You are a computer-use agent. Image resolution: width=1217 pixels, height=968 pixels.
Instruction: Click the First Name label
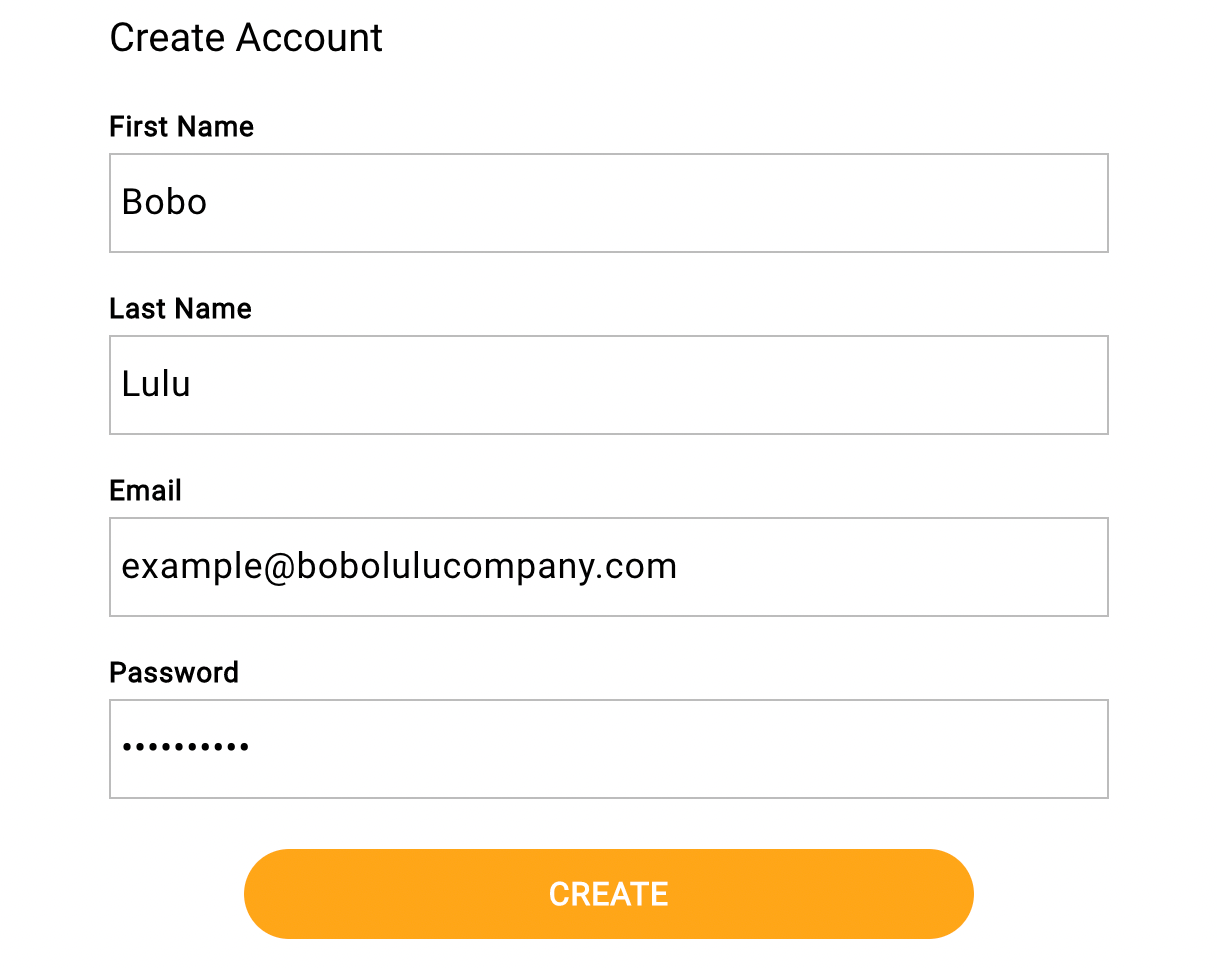coord(181,127)
